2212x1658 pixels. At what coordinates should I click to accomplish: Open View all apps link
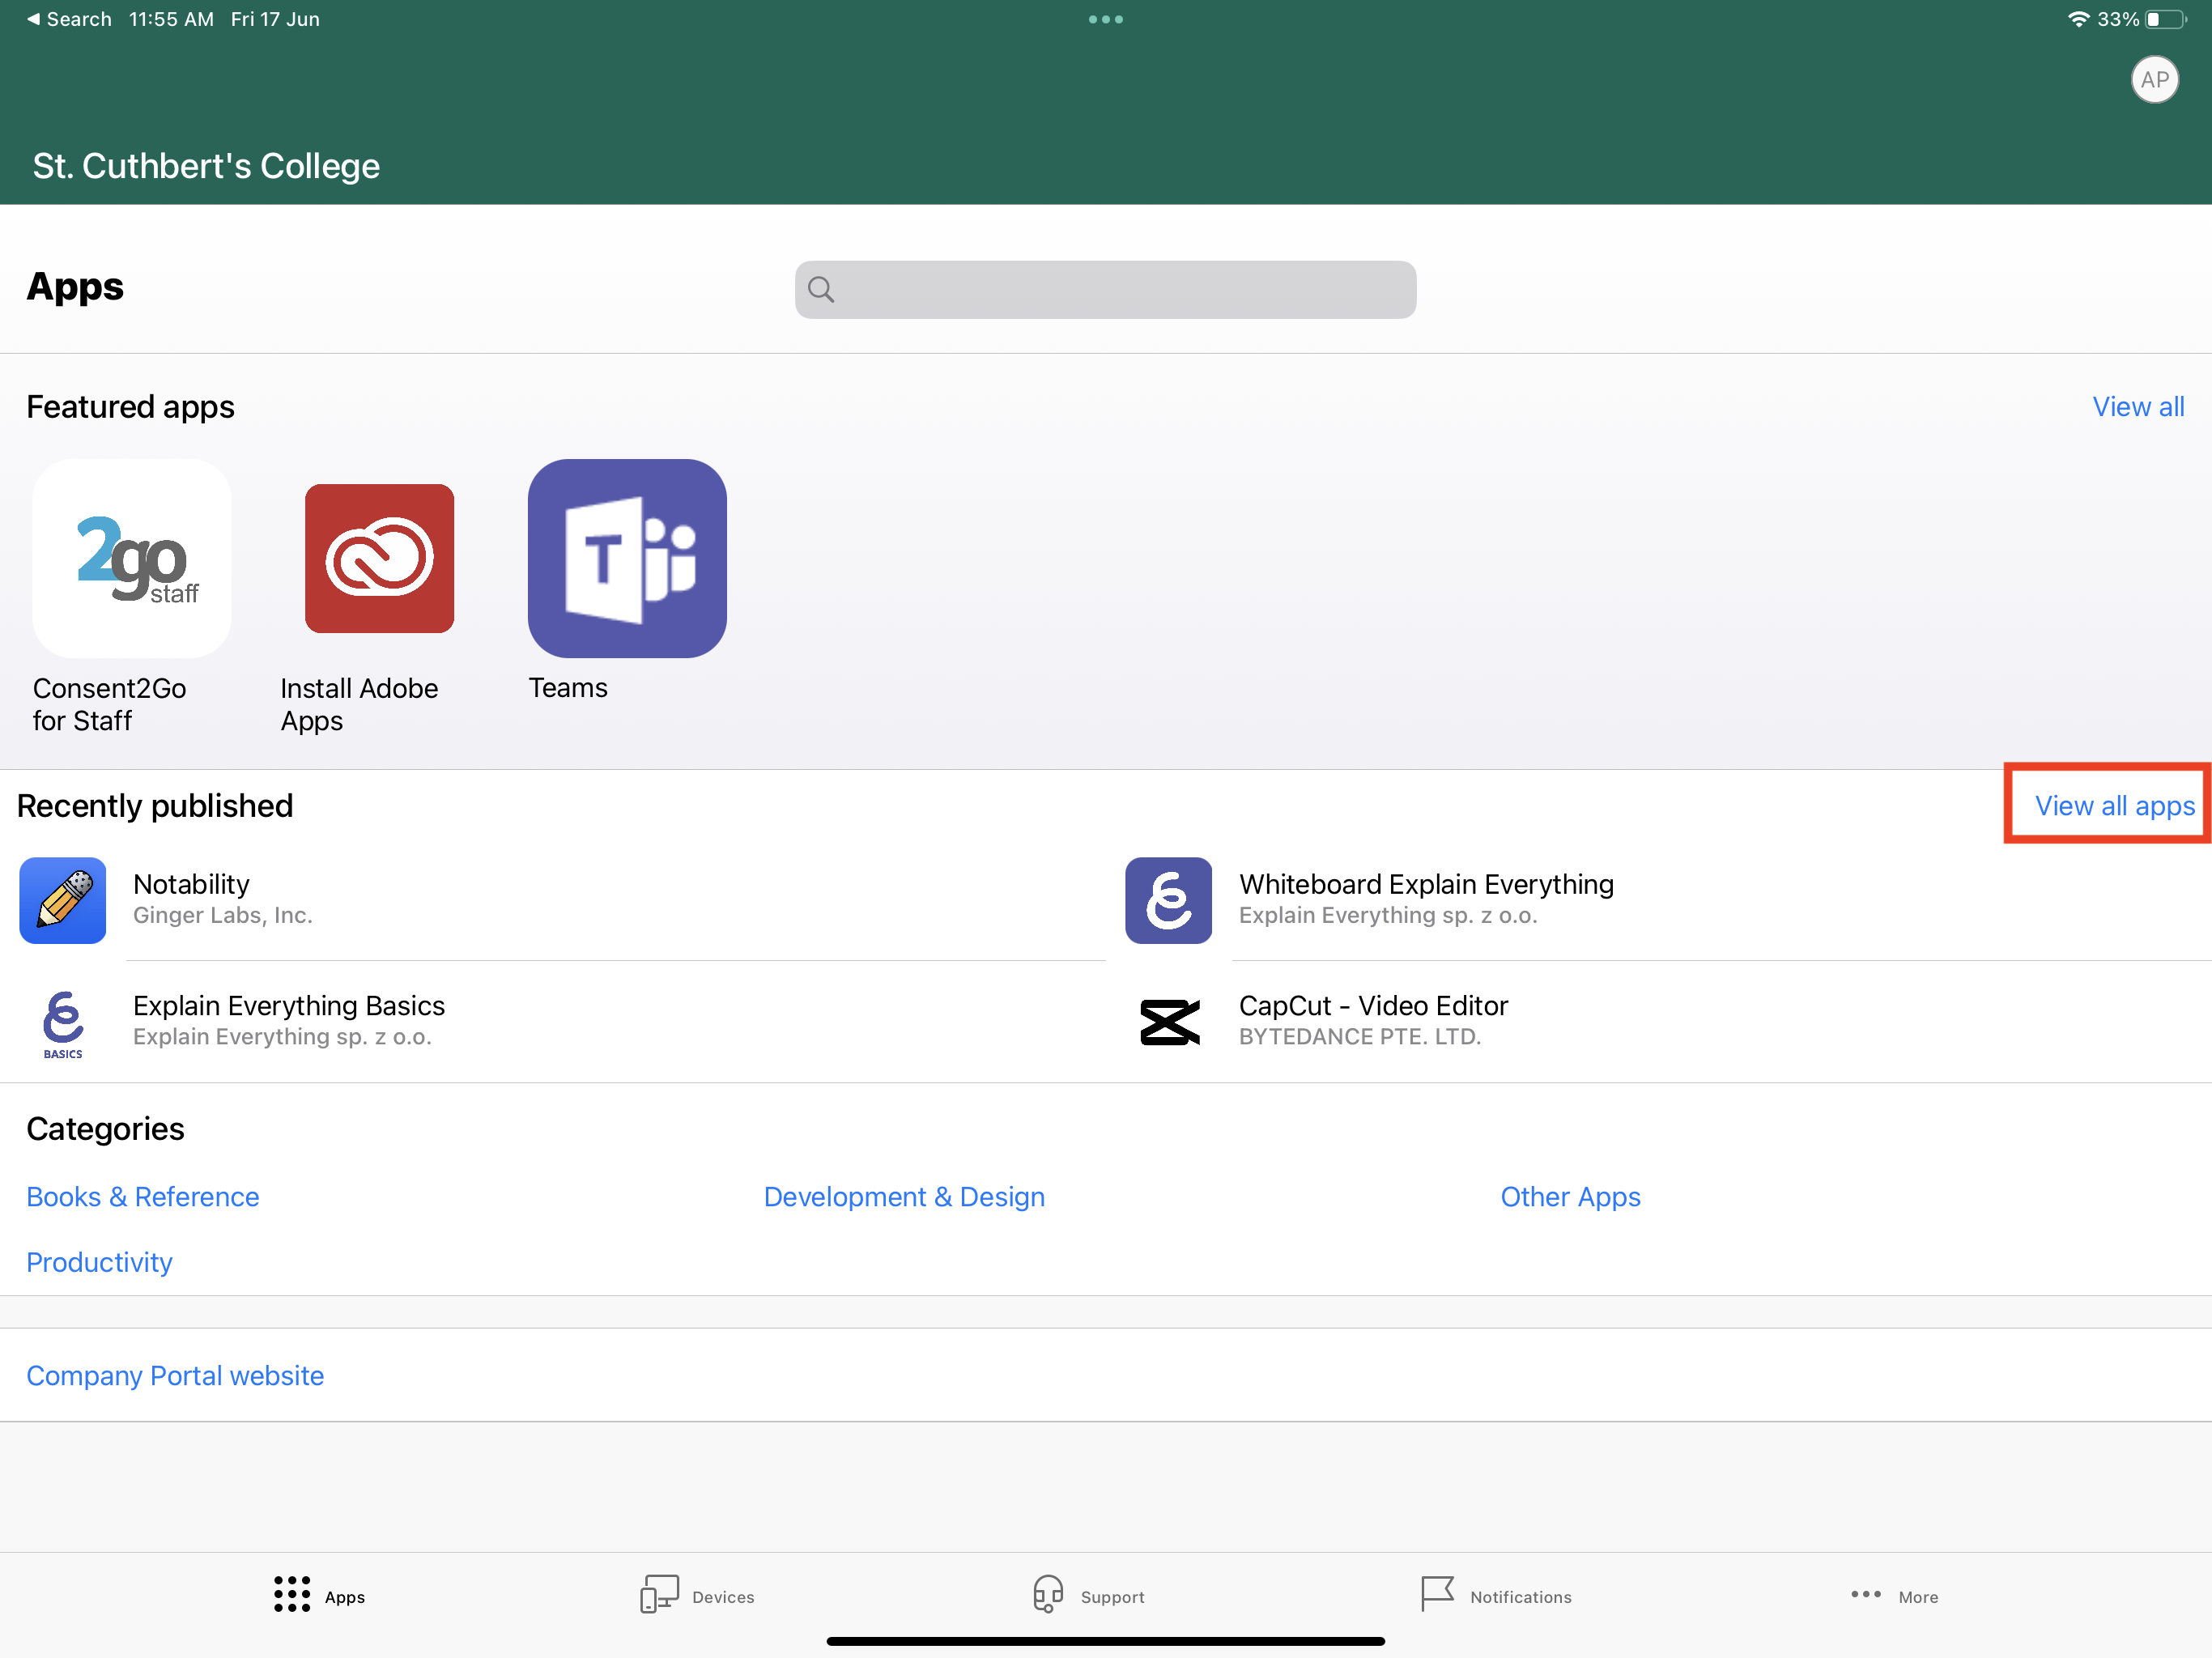point(2114,806)
